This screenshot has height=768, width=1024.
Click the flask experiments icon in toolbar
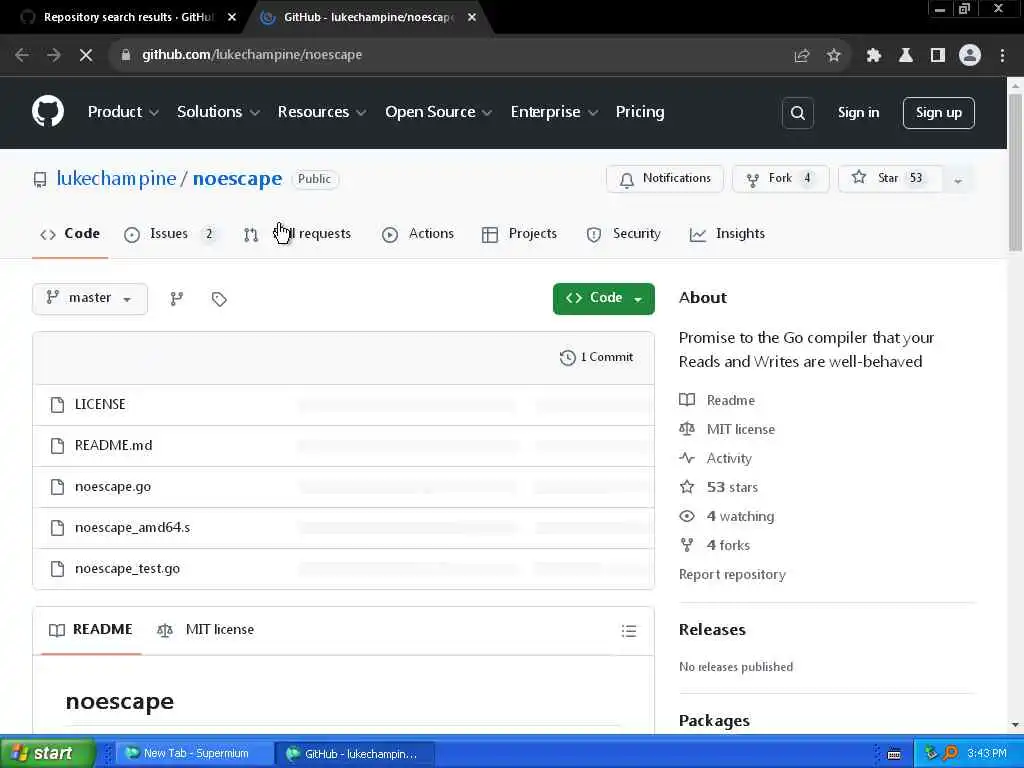point(906,56)
